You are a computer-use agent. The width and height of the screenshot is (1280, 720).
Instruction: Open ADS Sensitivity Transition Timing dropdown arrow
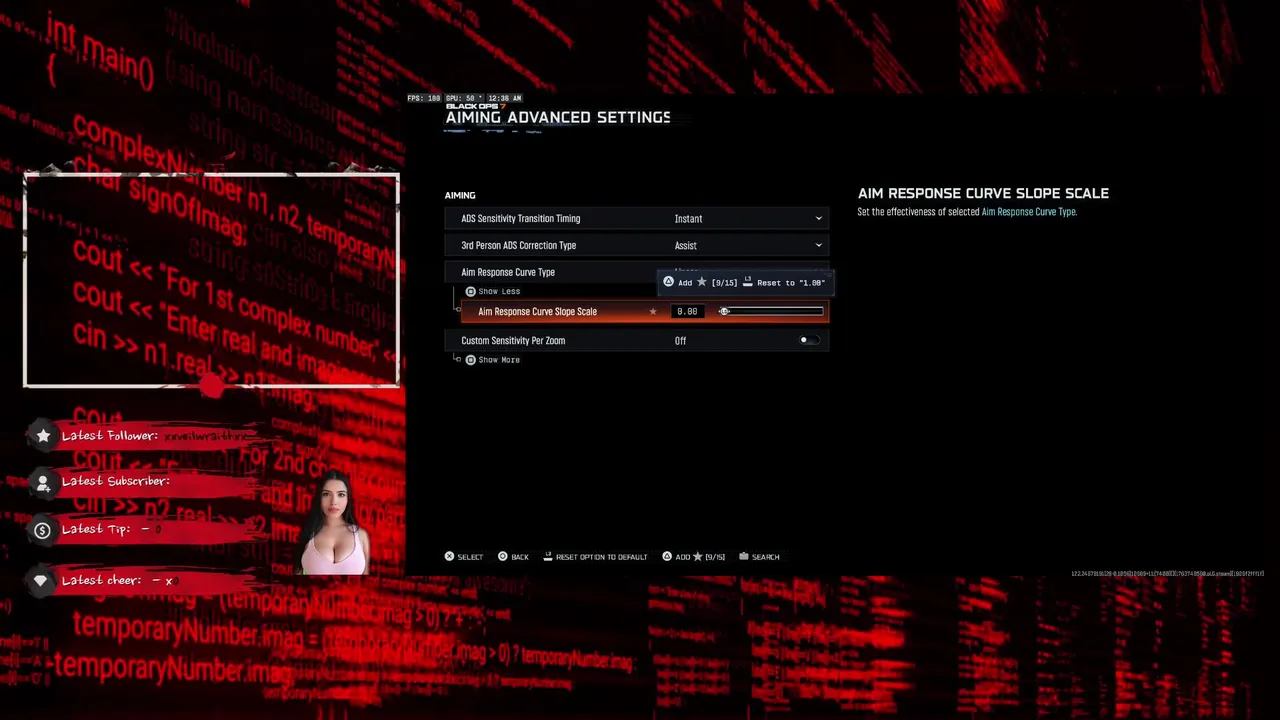(818, 218)
